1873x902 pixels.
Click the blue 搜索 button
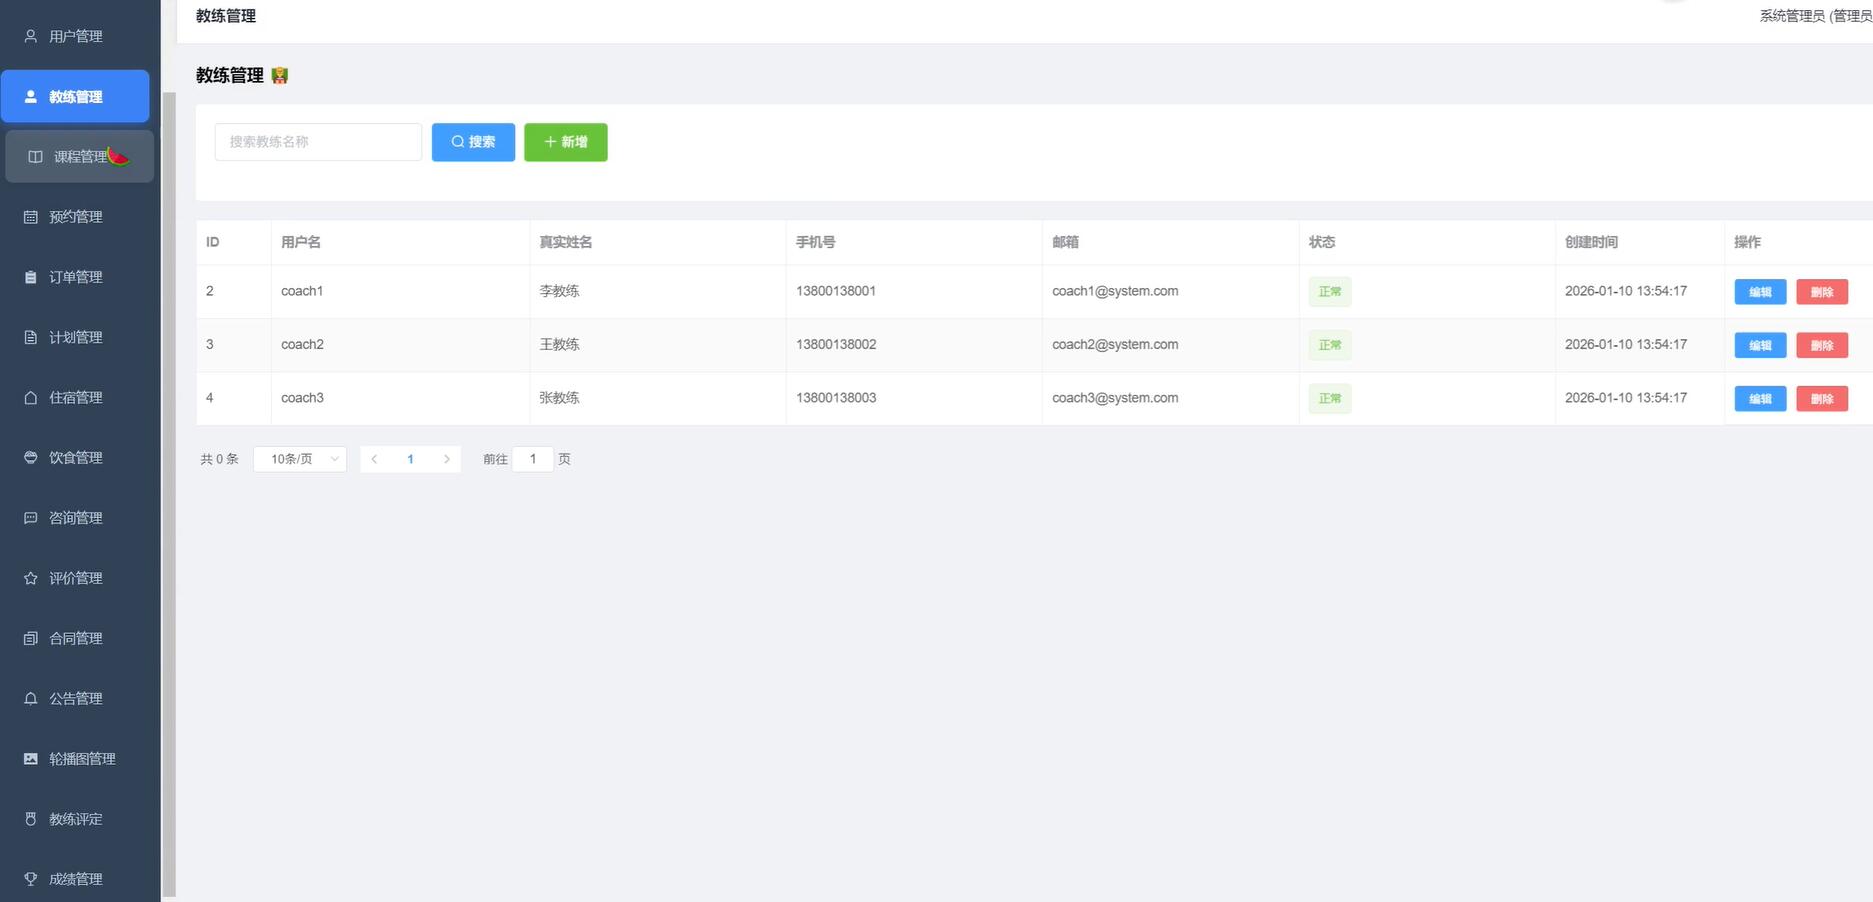(x=473, y=142)
